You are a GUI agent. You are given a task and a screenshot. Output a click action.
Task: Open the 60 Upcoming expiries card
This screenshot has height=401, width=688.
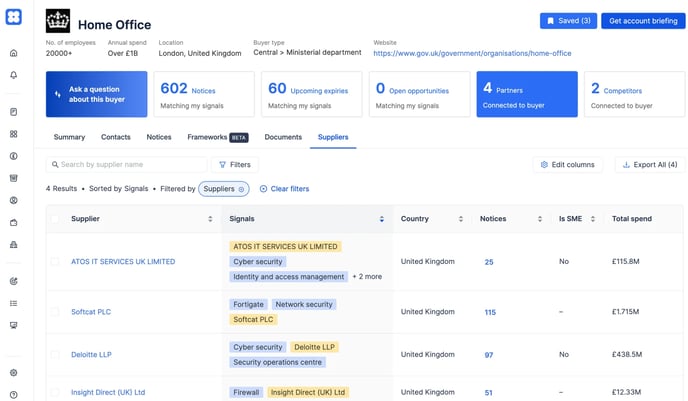point(312,94)
